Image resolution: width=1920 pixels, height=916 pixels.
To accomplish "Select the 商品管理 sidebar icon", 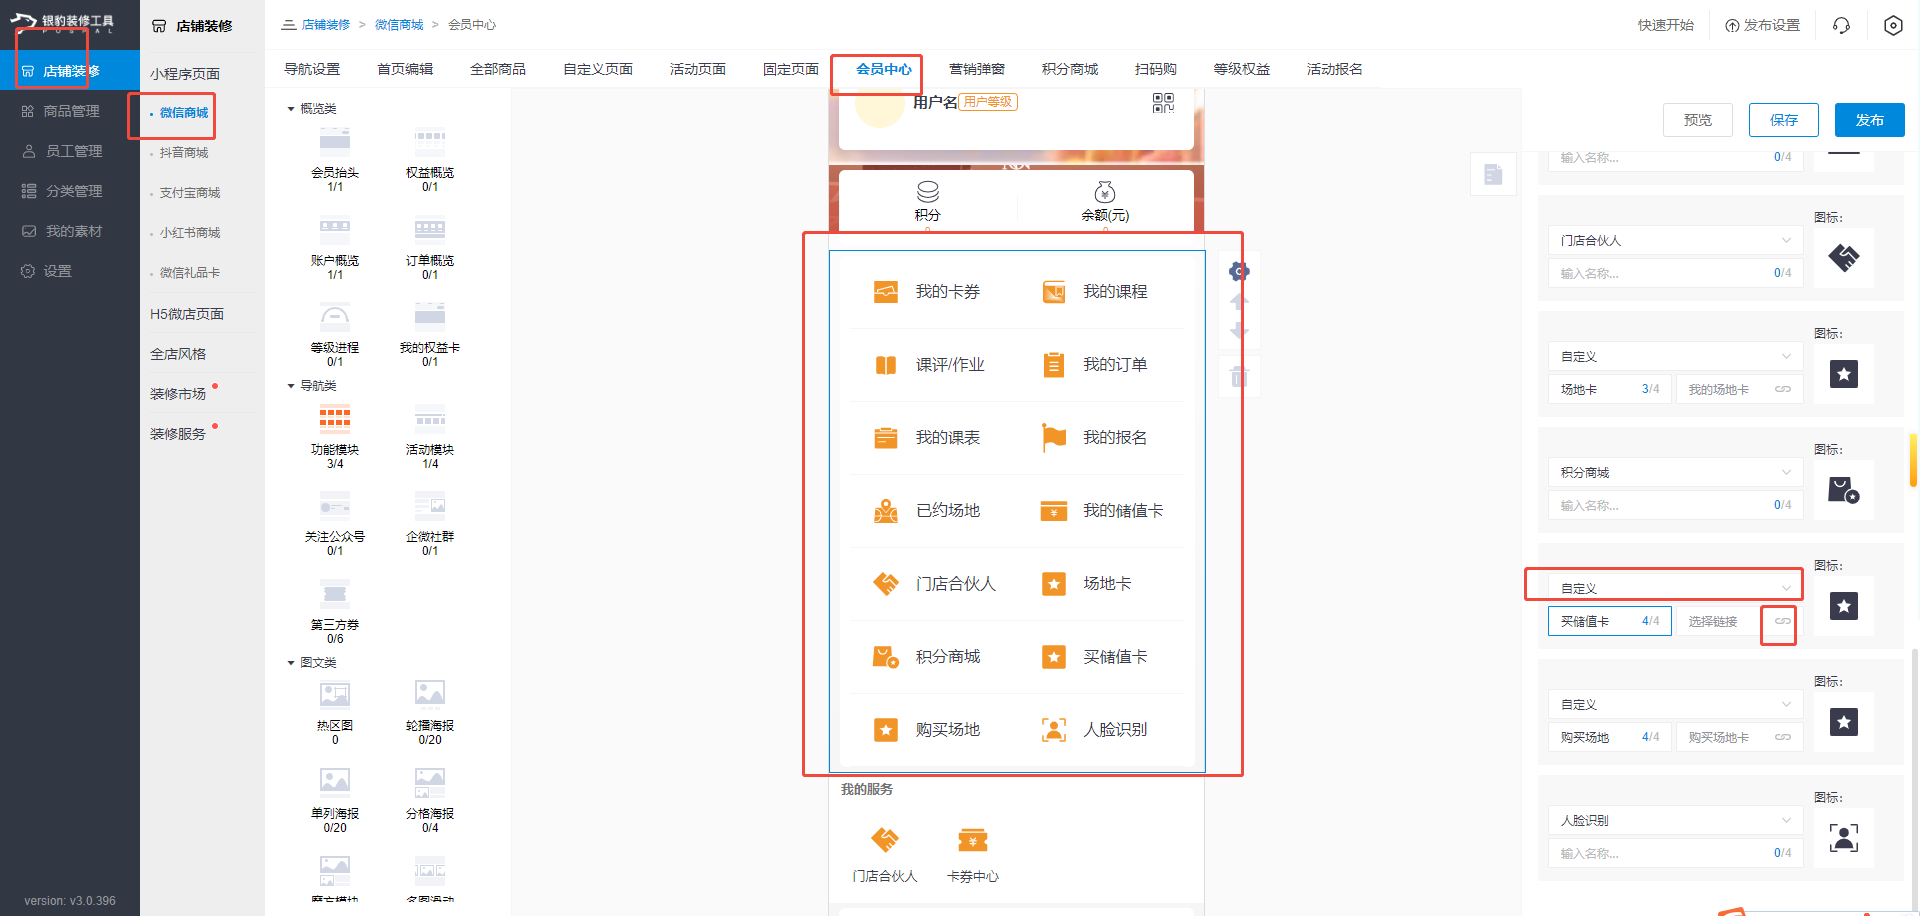I will coord(27,110).
